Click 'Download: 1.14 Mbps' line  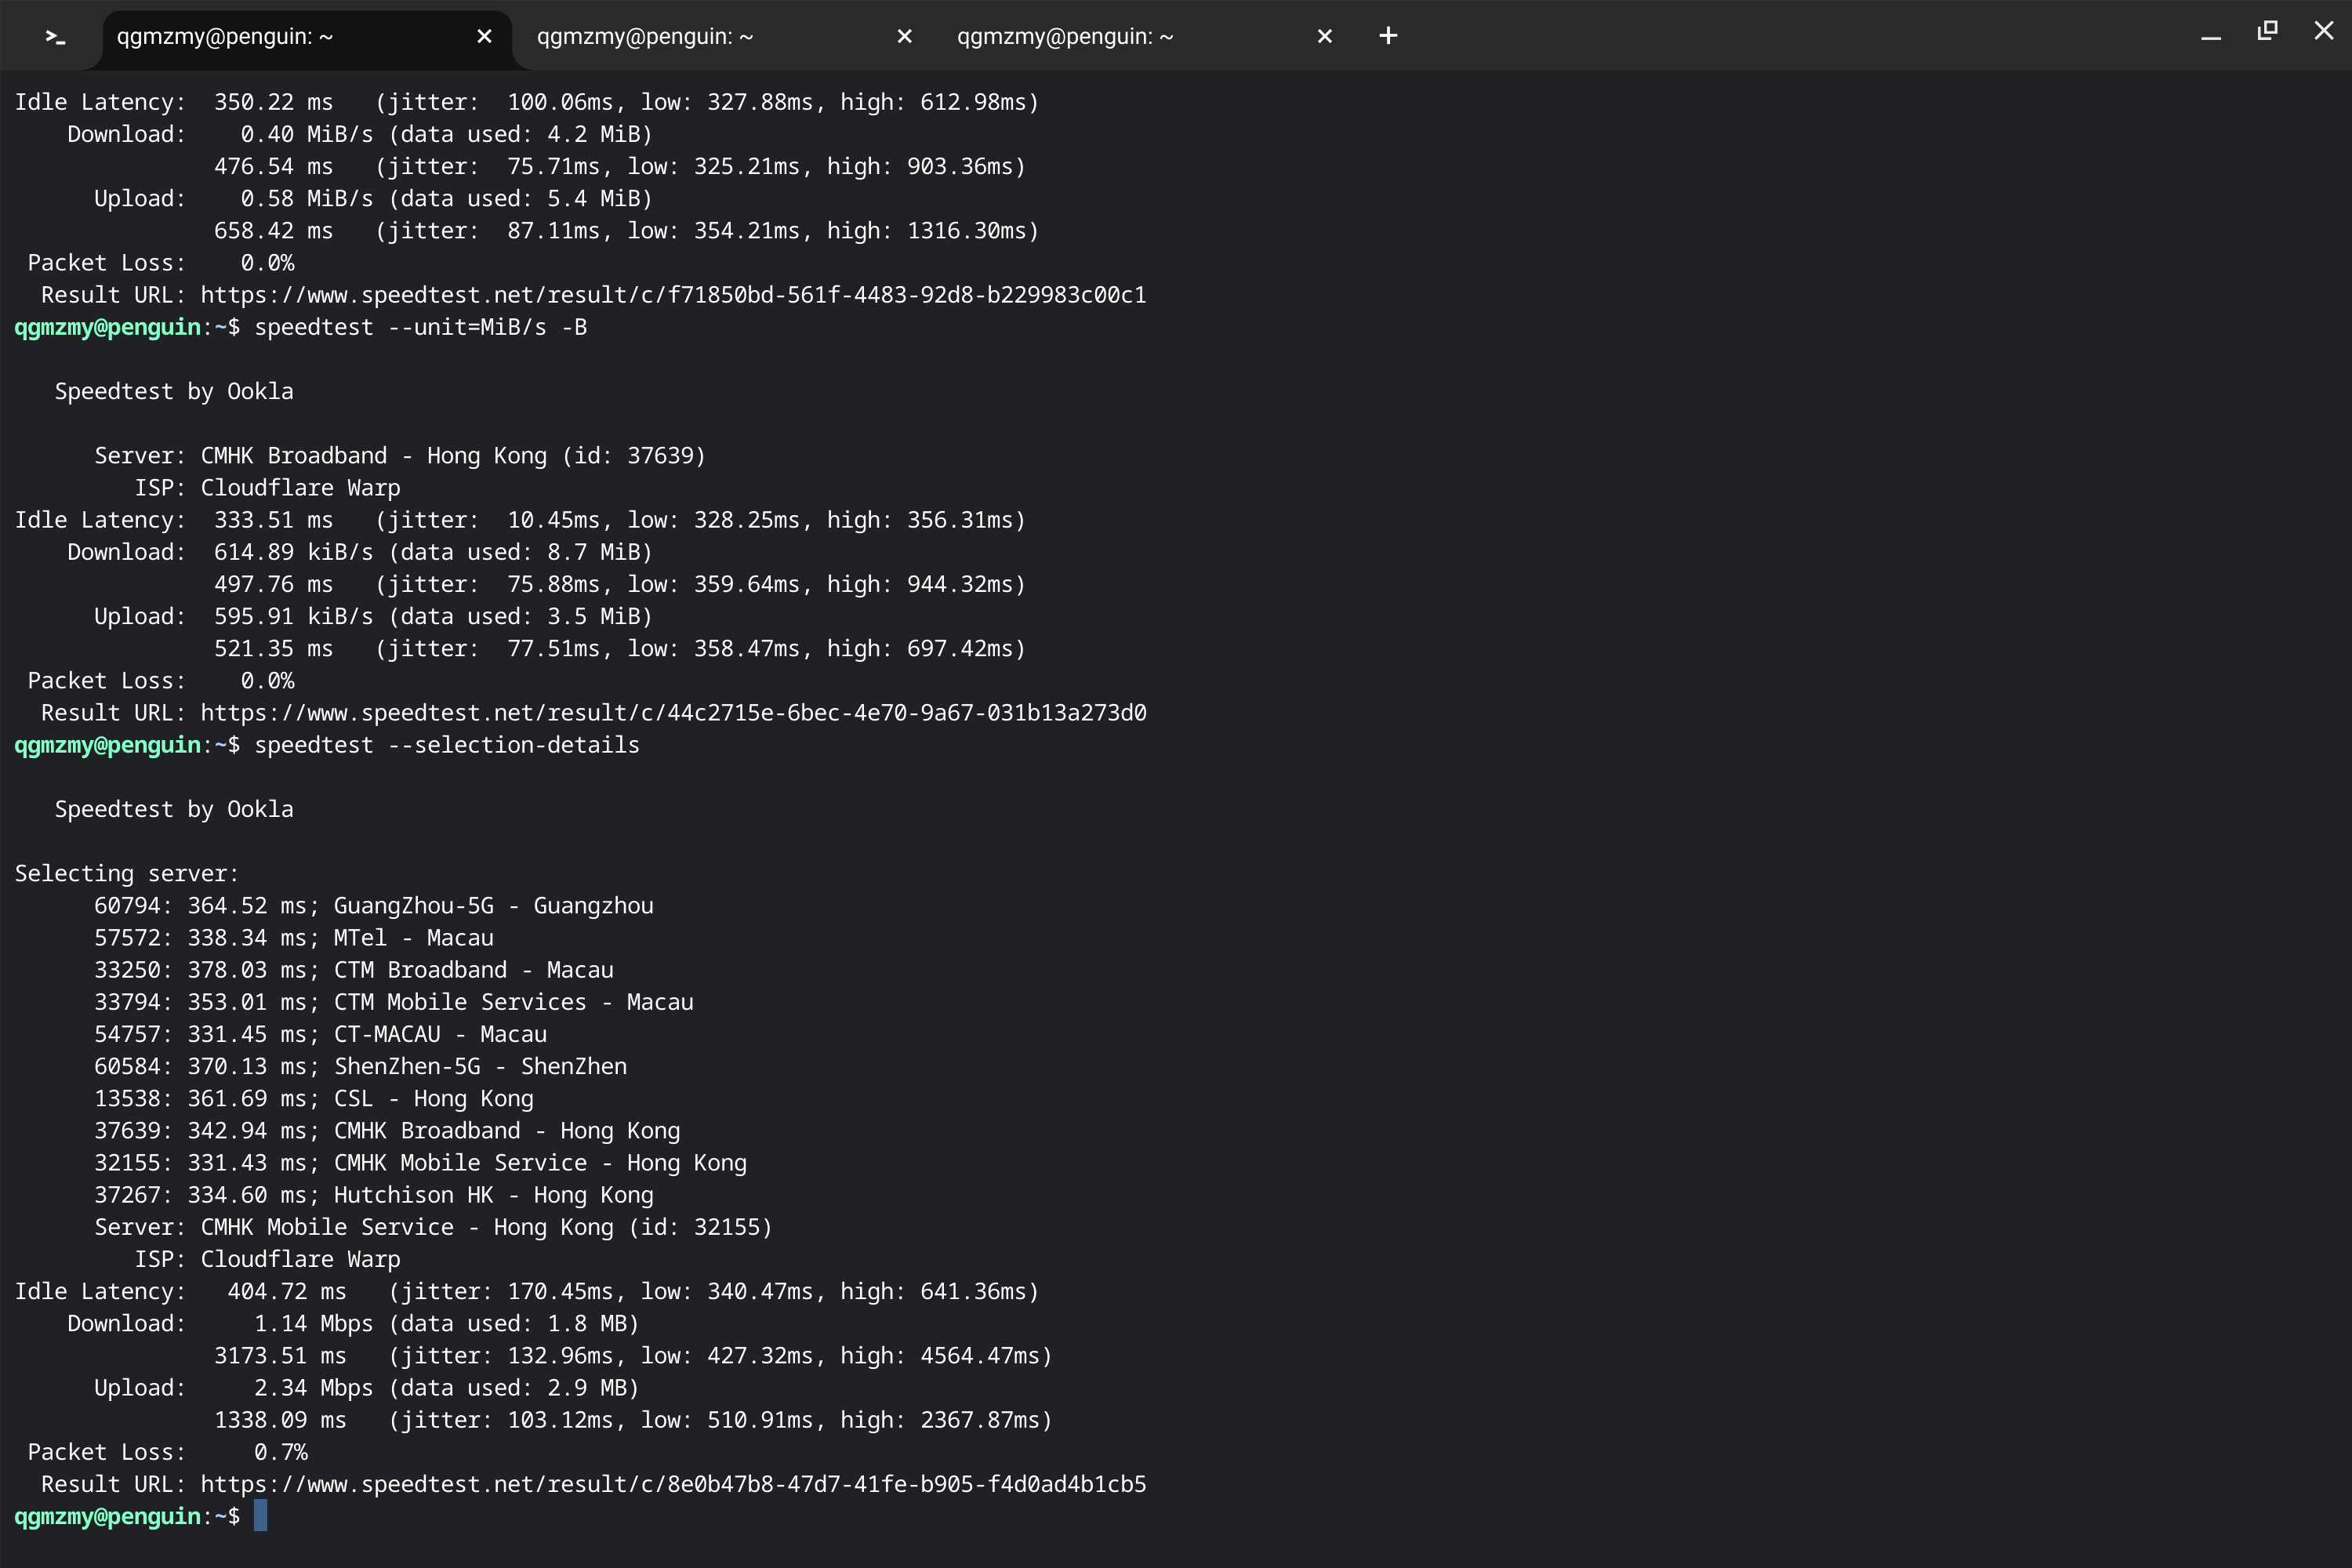click(353, 1324)
